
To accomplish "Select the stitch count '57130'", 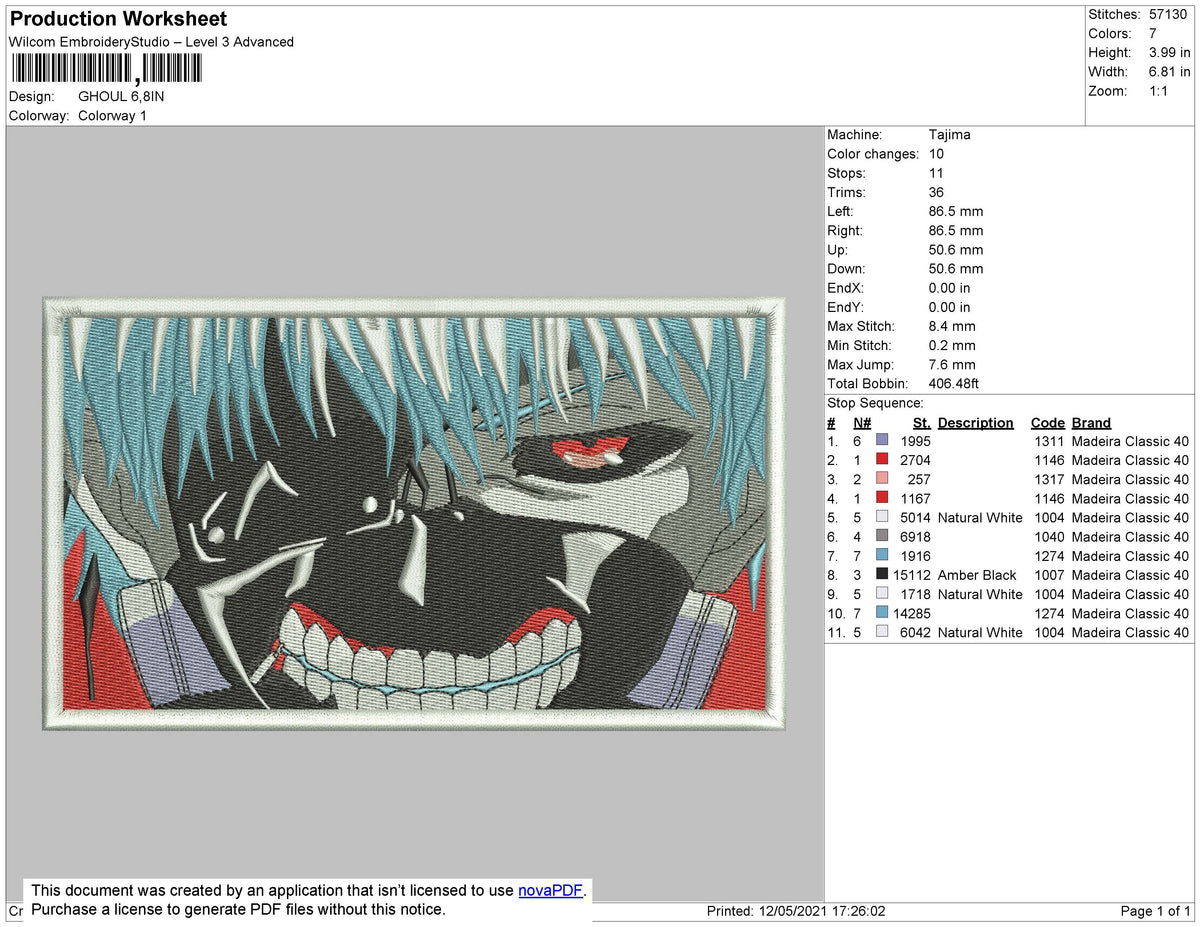I will click(1170, 14).
